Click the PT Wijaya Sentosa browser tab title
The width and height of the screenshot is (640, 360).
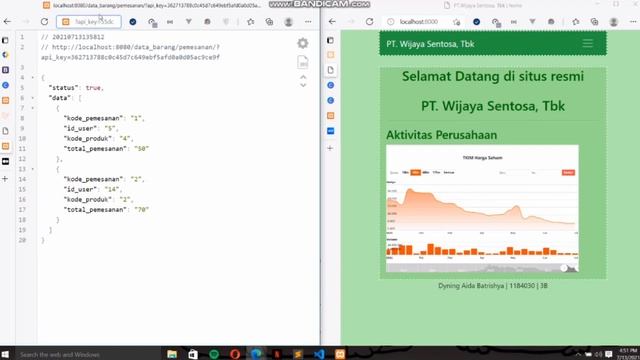click(x=488, y=5)
